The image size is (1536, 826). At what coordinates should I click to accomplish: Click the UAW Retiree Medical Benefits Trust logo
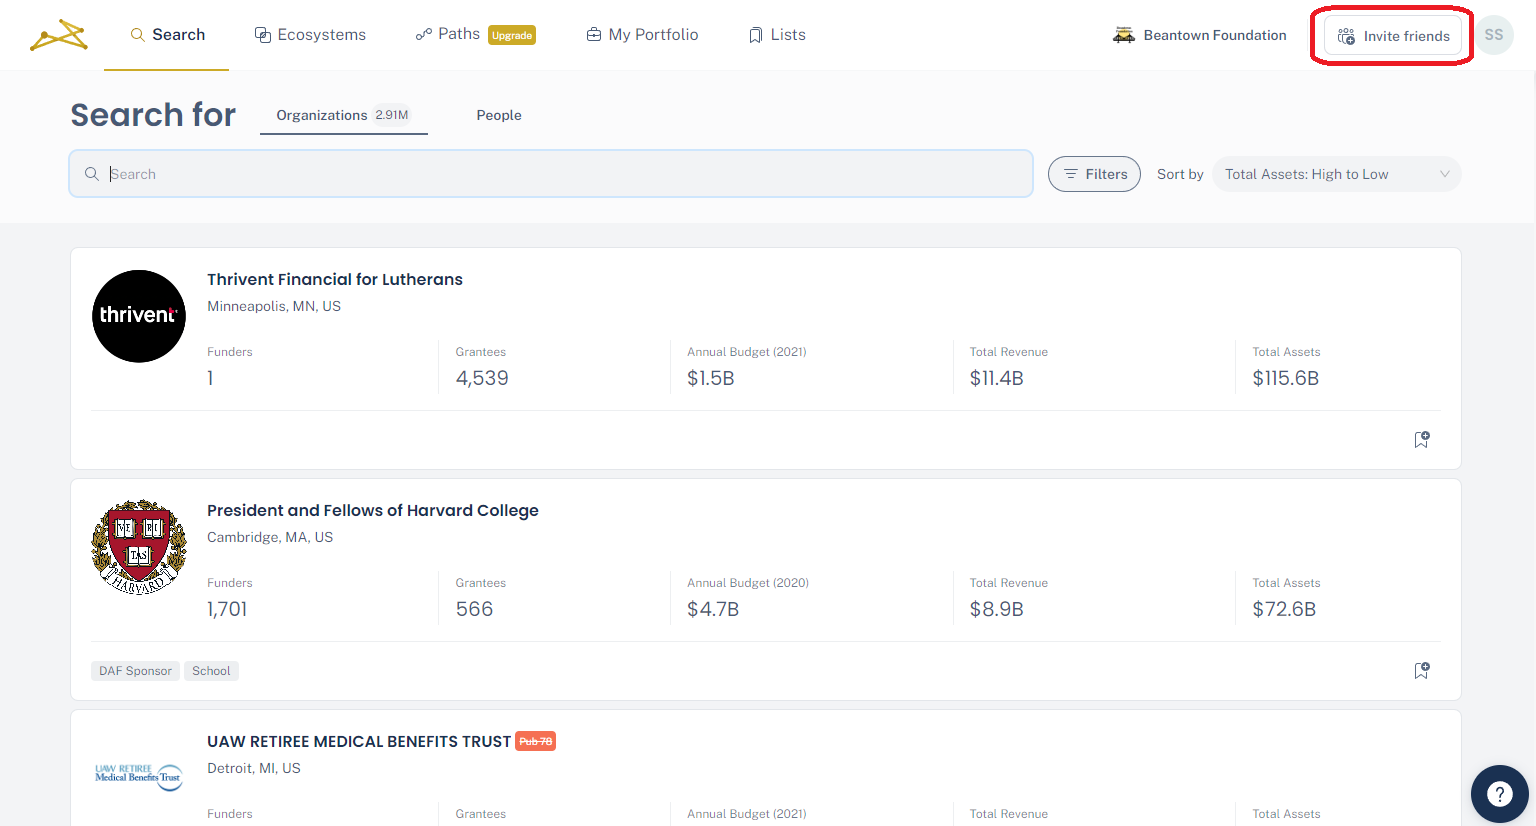(139, 776)
